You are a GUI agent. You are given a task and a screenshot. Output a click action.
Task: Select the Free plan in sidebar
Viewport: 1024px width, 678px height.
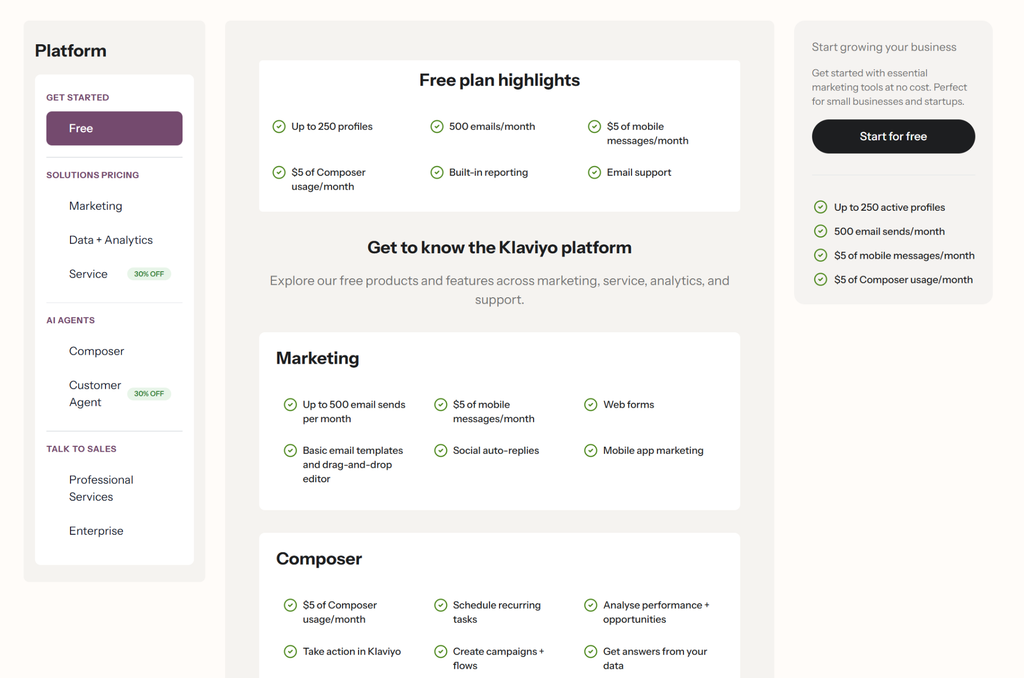114,128
